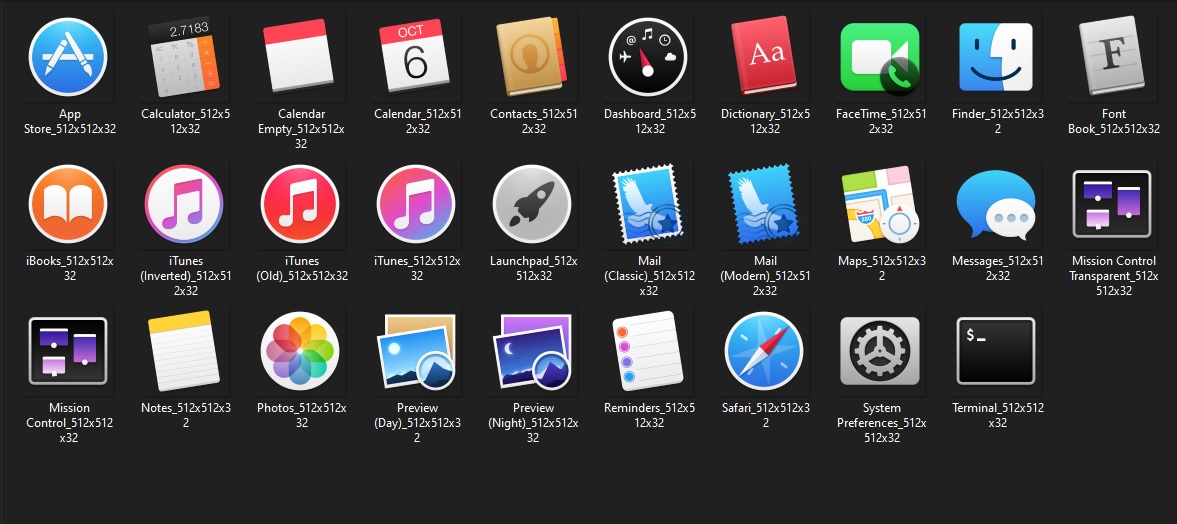Select the Photos flower icon
Image resolution: width=1177 pixels, height=524 pixels.
pos(300,351)
